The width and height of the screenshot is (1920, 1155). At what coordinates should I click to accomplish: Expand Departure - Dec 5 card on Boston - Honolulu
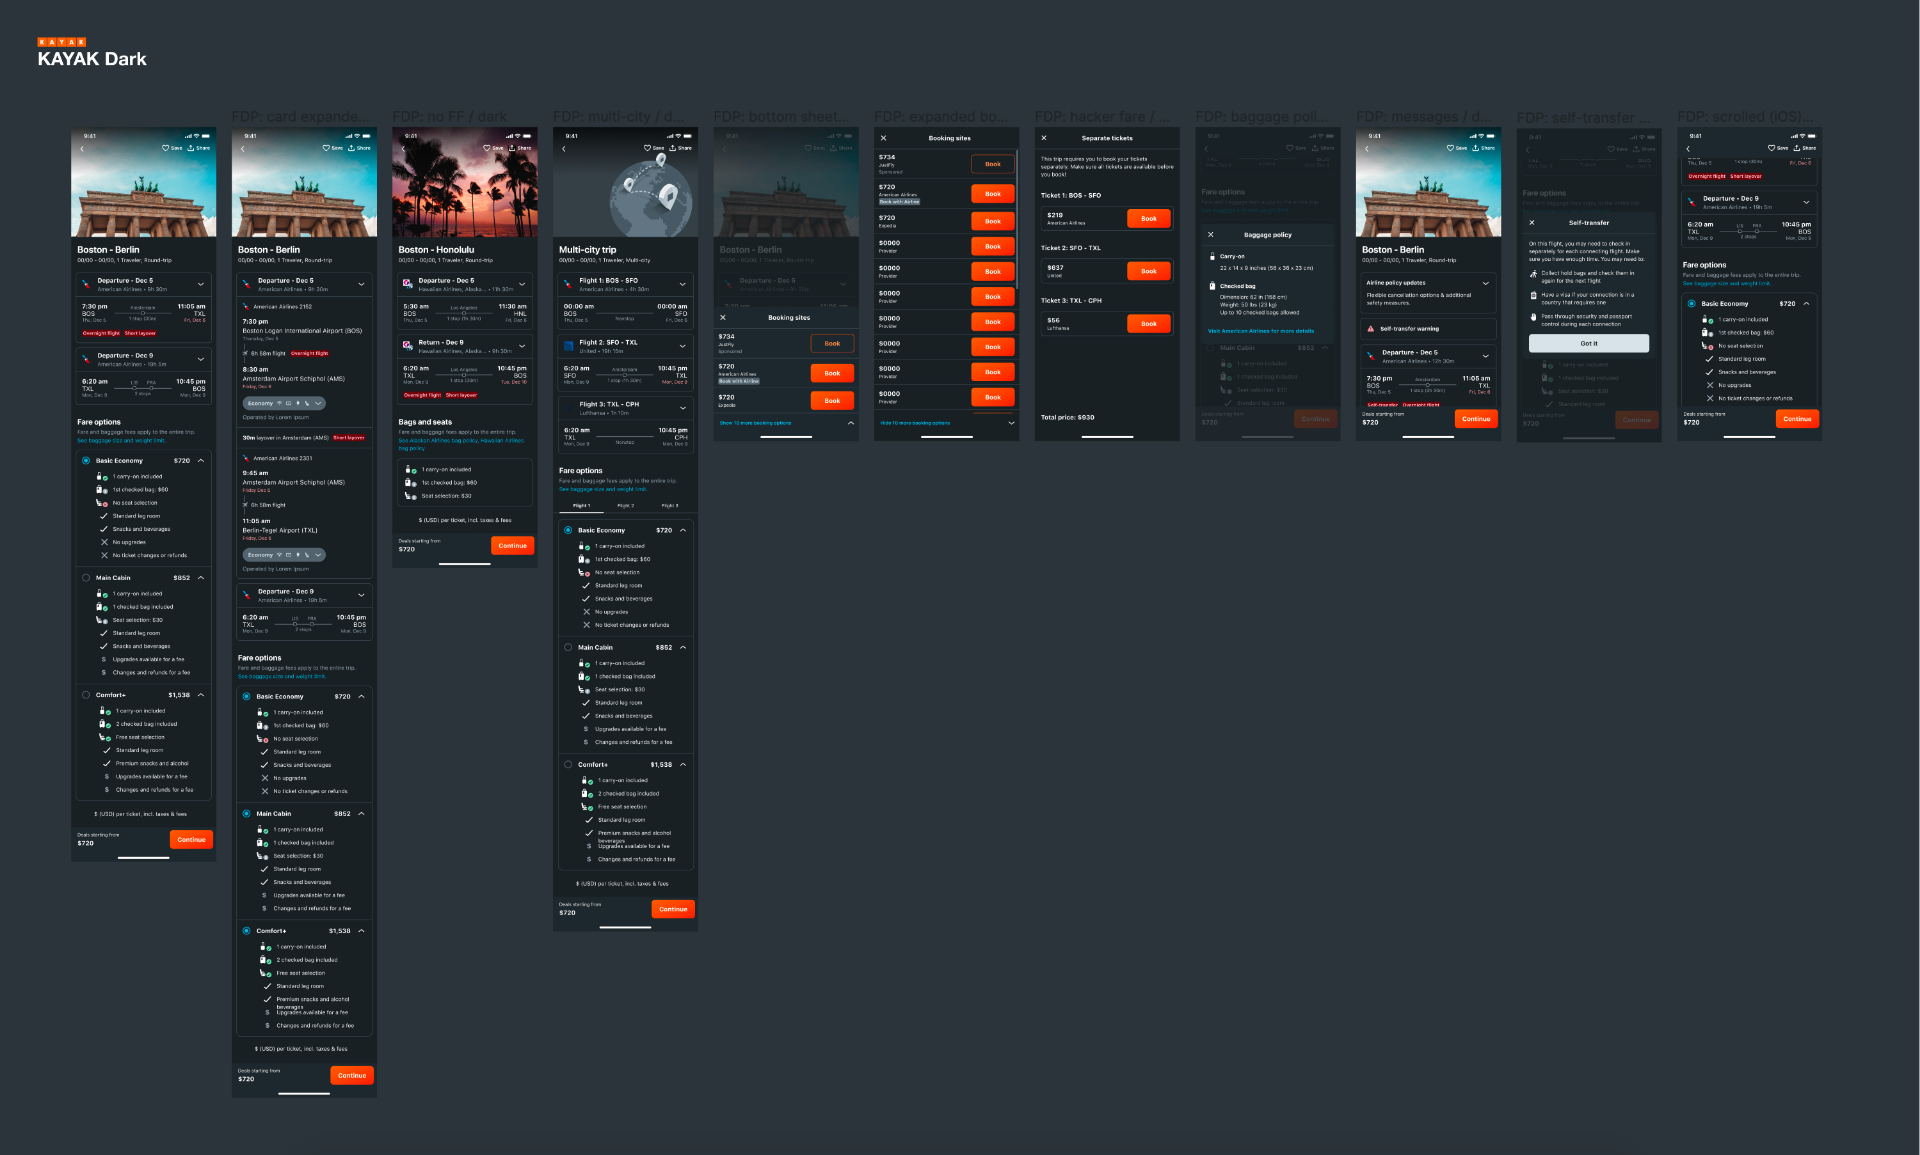(522, 284)
